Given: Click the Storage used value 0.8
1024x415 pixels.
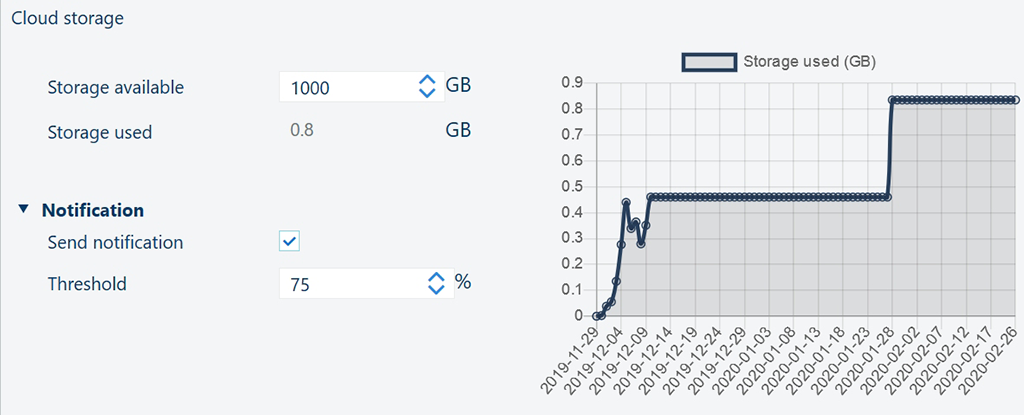Looking at the screenshot, I should pos(301,131).
